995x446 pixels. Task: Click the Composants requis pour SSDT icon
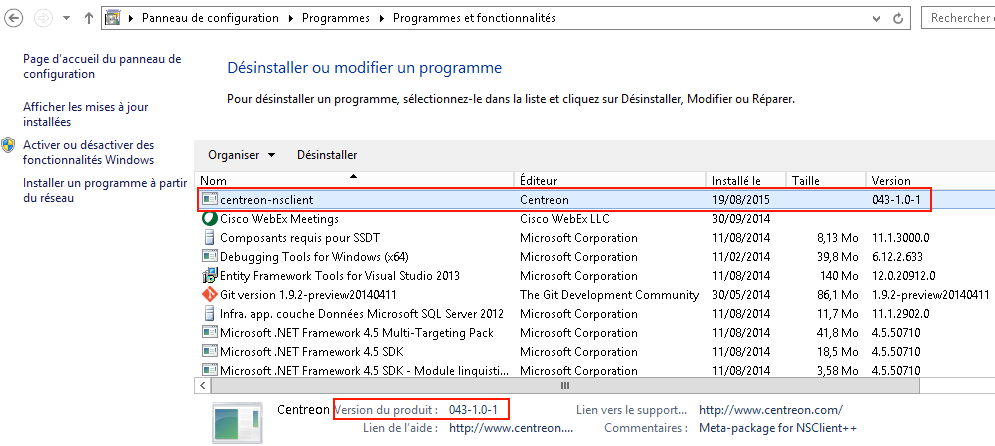209,237
